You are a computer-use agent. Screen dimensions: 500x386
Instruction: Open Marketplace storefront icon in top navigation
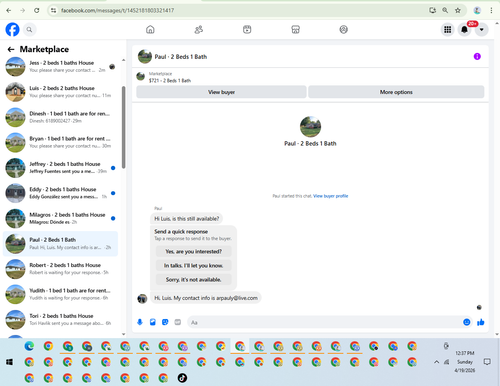click(x=295, y=30)
